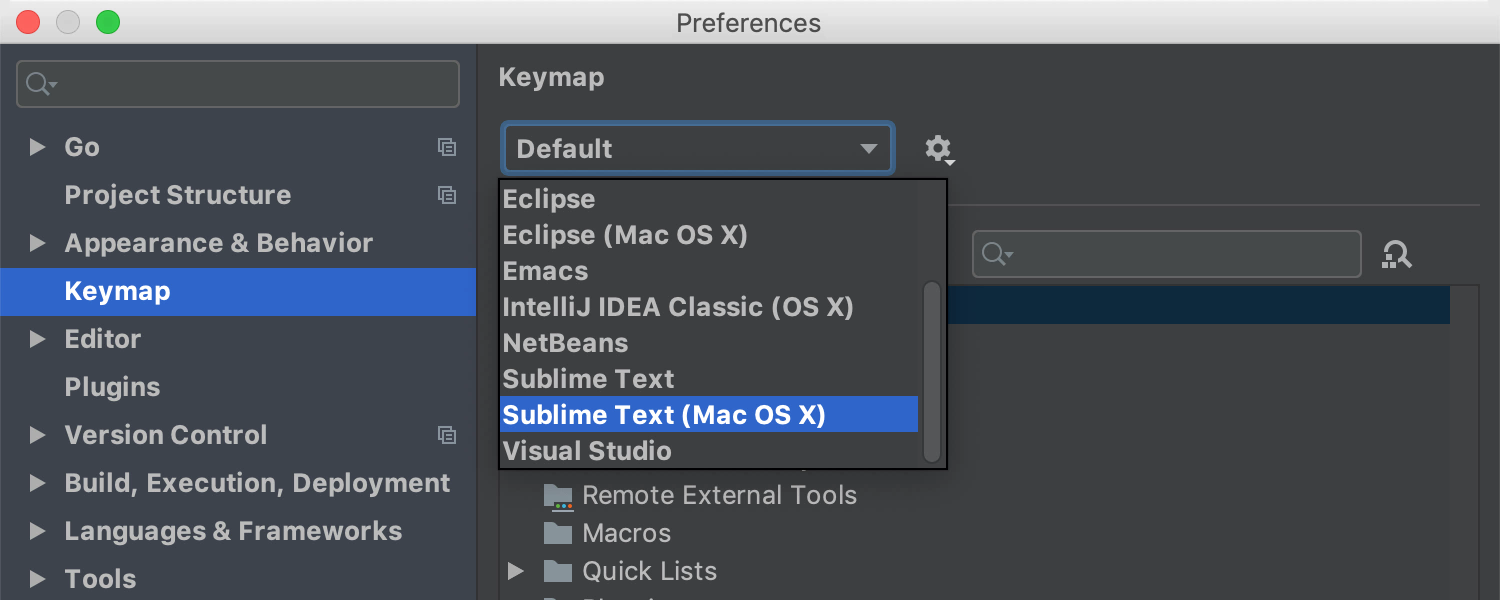The height and width of the screenshot is (600, 1500).
Task: Select IntelliJ IDEA Classic (OS X) keymap
Action: tap(678, 307)
